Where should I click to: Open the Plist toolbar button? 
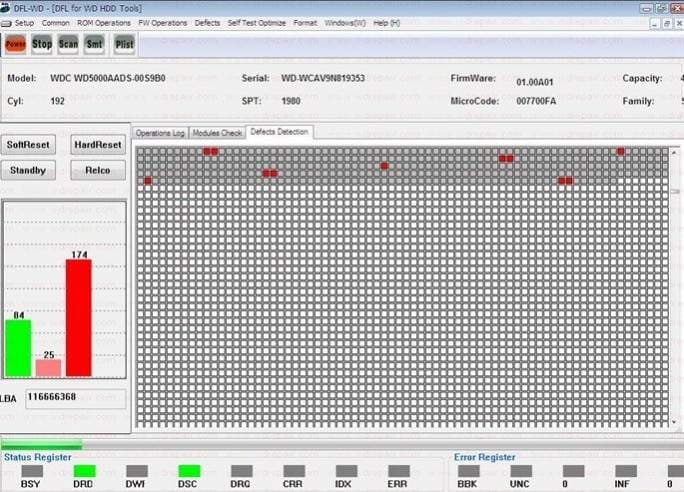pos(124,44)
